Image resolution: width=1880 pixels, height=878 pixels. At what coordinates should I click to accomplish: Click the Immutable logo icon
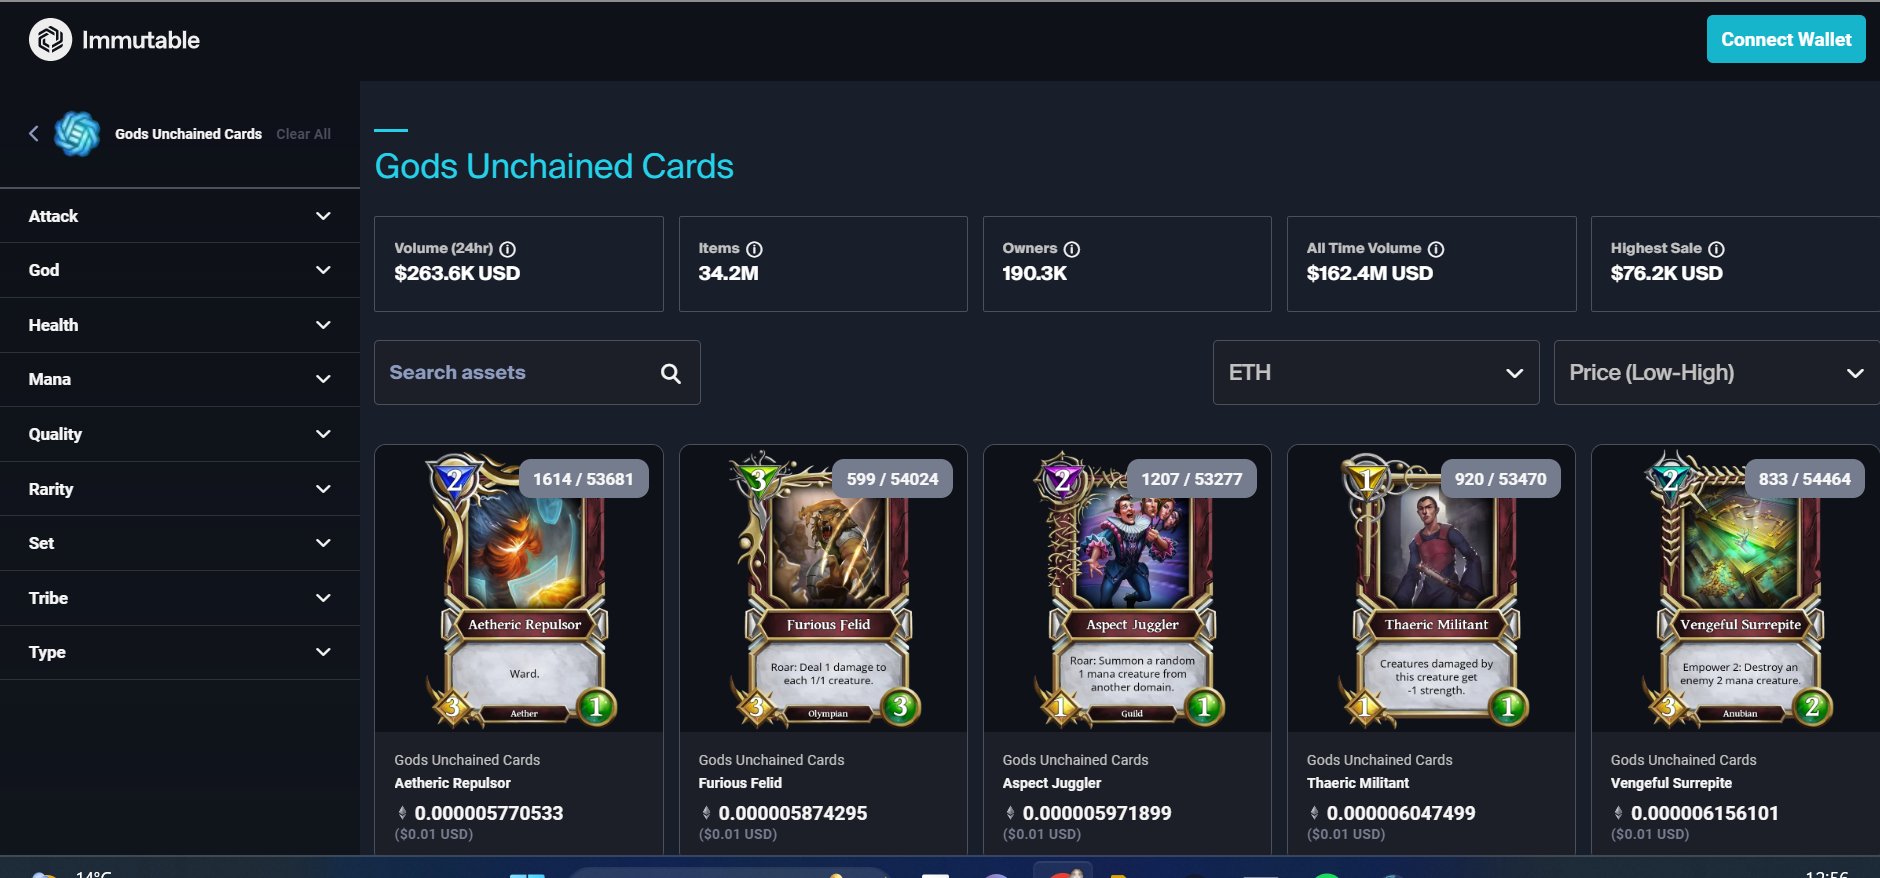(x=50, y=40)
